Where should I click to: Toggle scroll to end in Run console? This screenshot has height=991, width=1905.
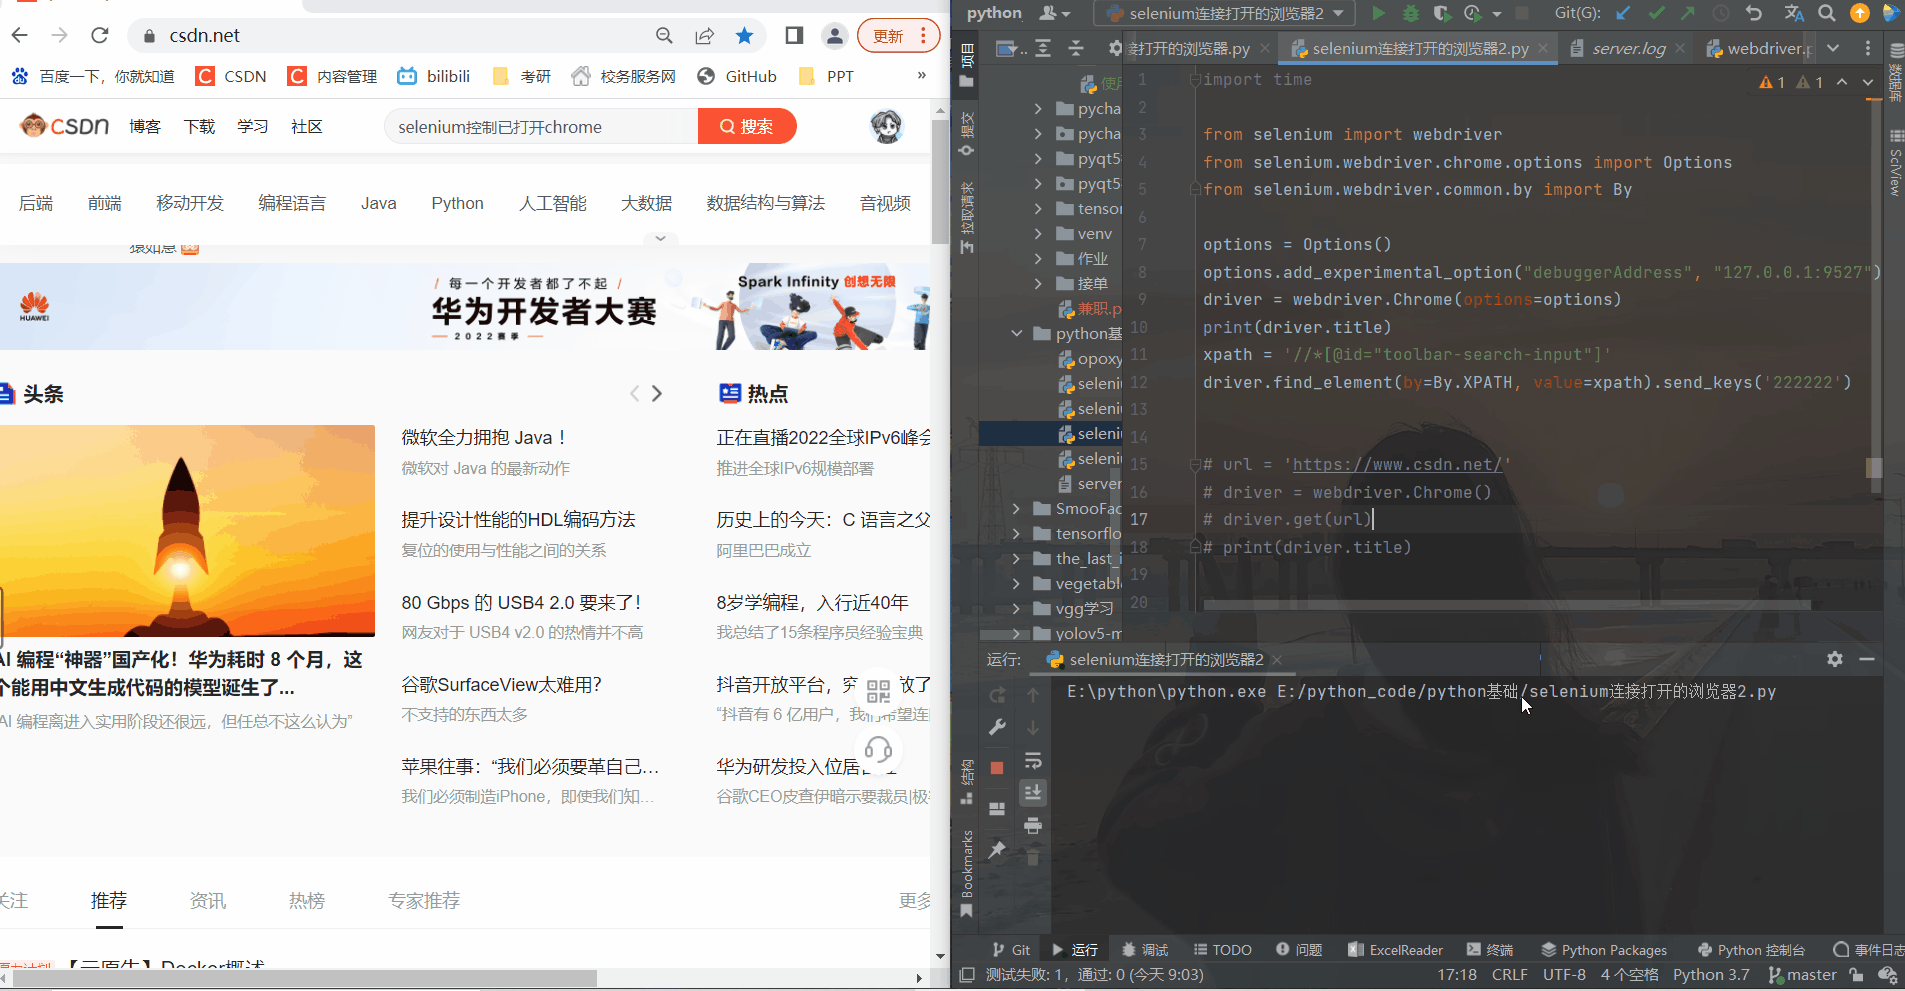click(x=1033, y=793)
